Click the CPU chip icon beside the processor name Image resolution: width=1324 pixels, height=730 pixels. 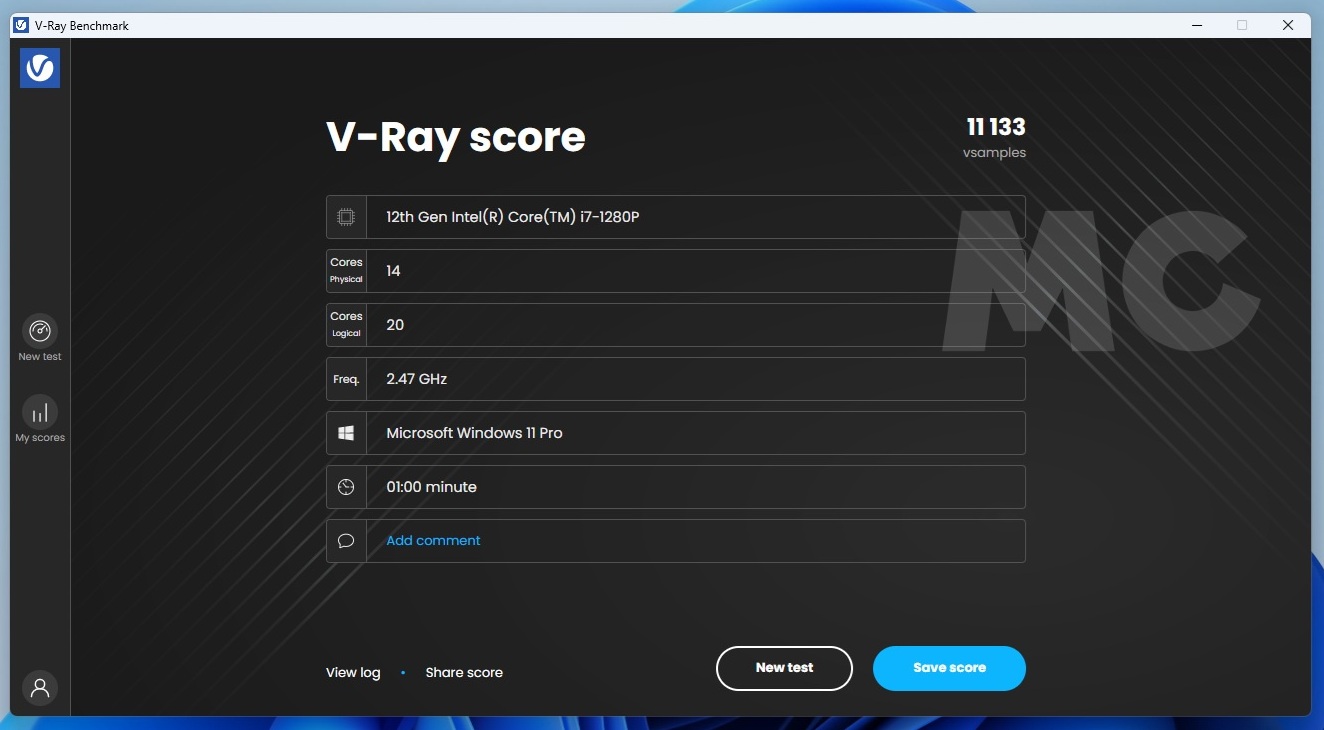pyautogui.click(x=345, y=216)
